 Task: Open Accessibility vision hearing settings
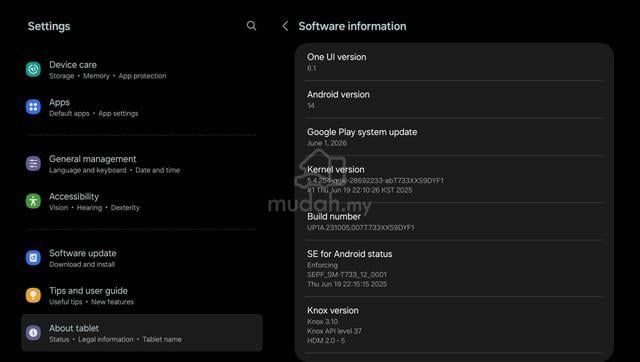tap(142, 202)
